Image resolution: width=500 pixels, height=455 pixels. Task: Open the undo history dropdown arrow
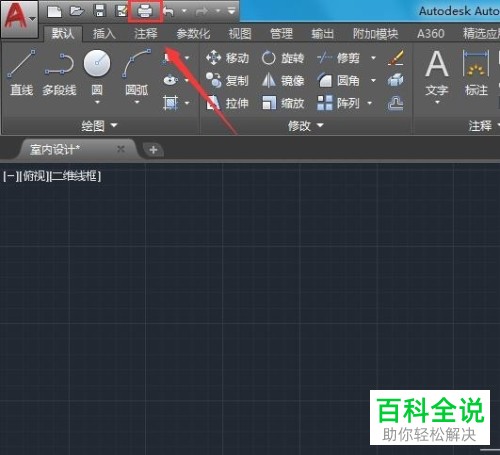pyautogui.click(x=184, y=11)
